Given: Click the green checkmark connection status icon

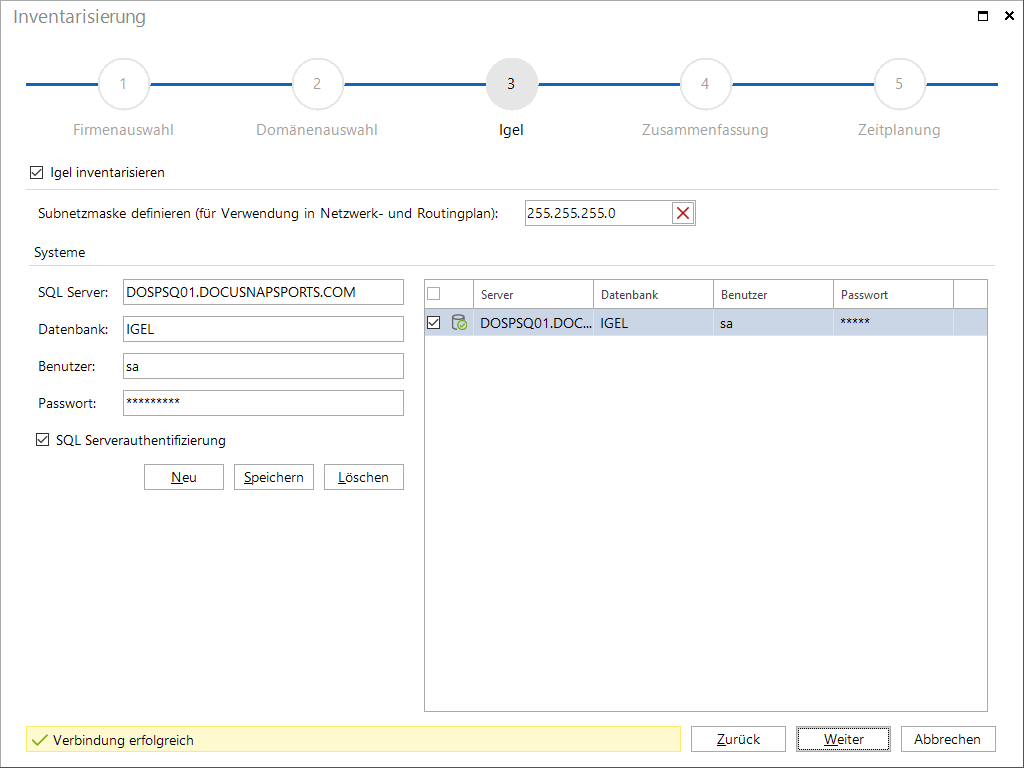Looking at the screenshot, I should click(40, 740).
